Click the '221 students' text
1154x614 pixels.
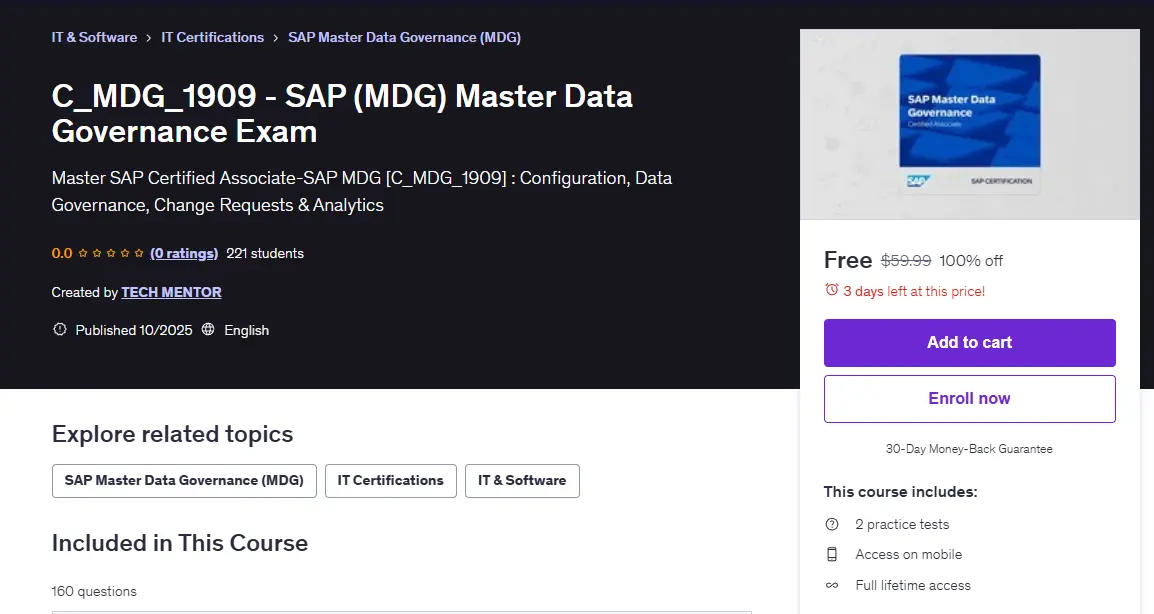265,253
